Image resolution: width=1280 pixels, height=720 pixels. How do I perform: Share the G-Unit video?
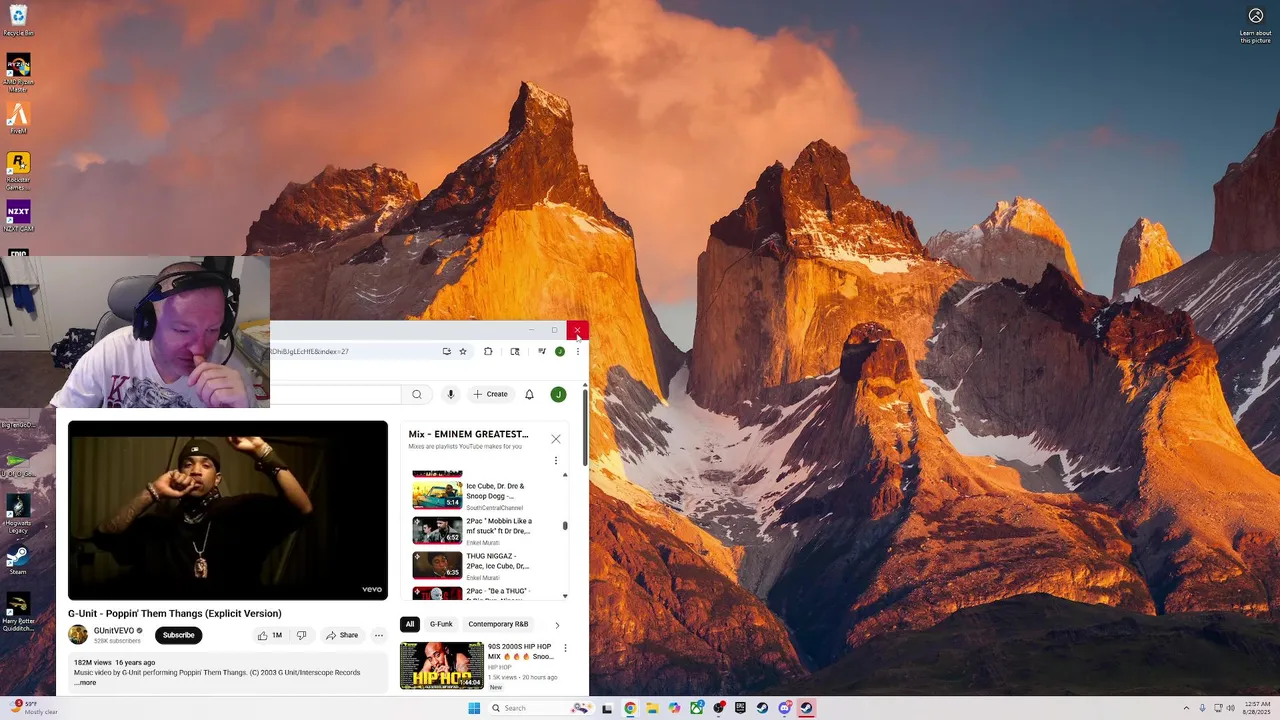(x=342, y=635)
